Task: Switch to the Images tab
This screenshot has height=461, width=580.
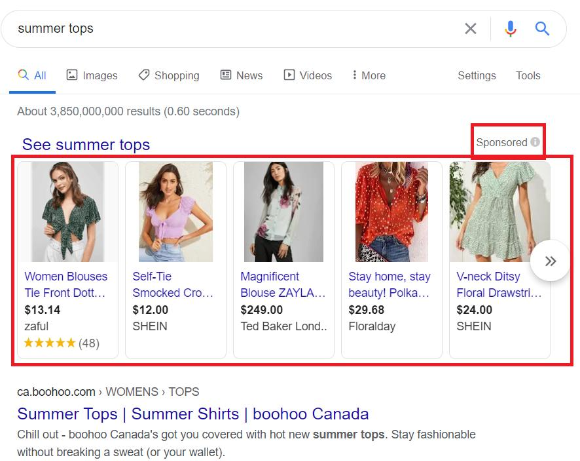Action: click(92, 75)
